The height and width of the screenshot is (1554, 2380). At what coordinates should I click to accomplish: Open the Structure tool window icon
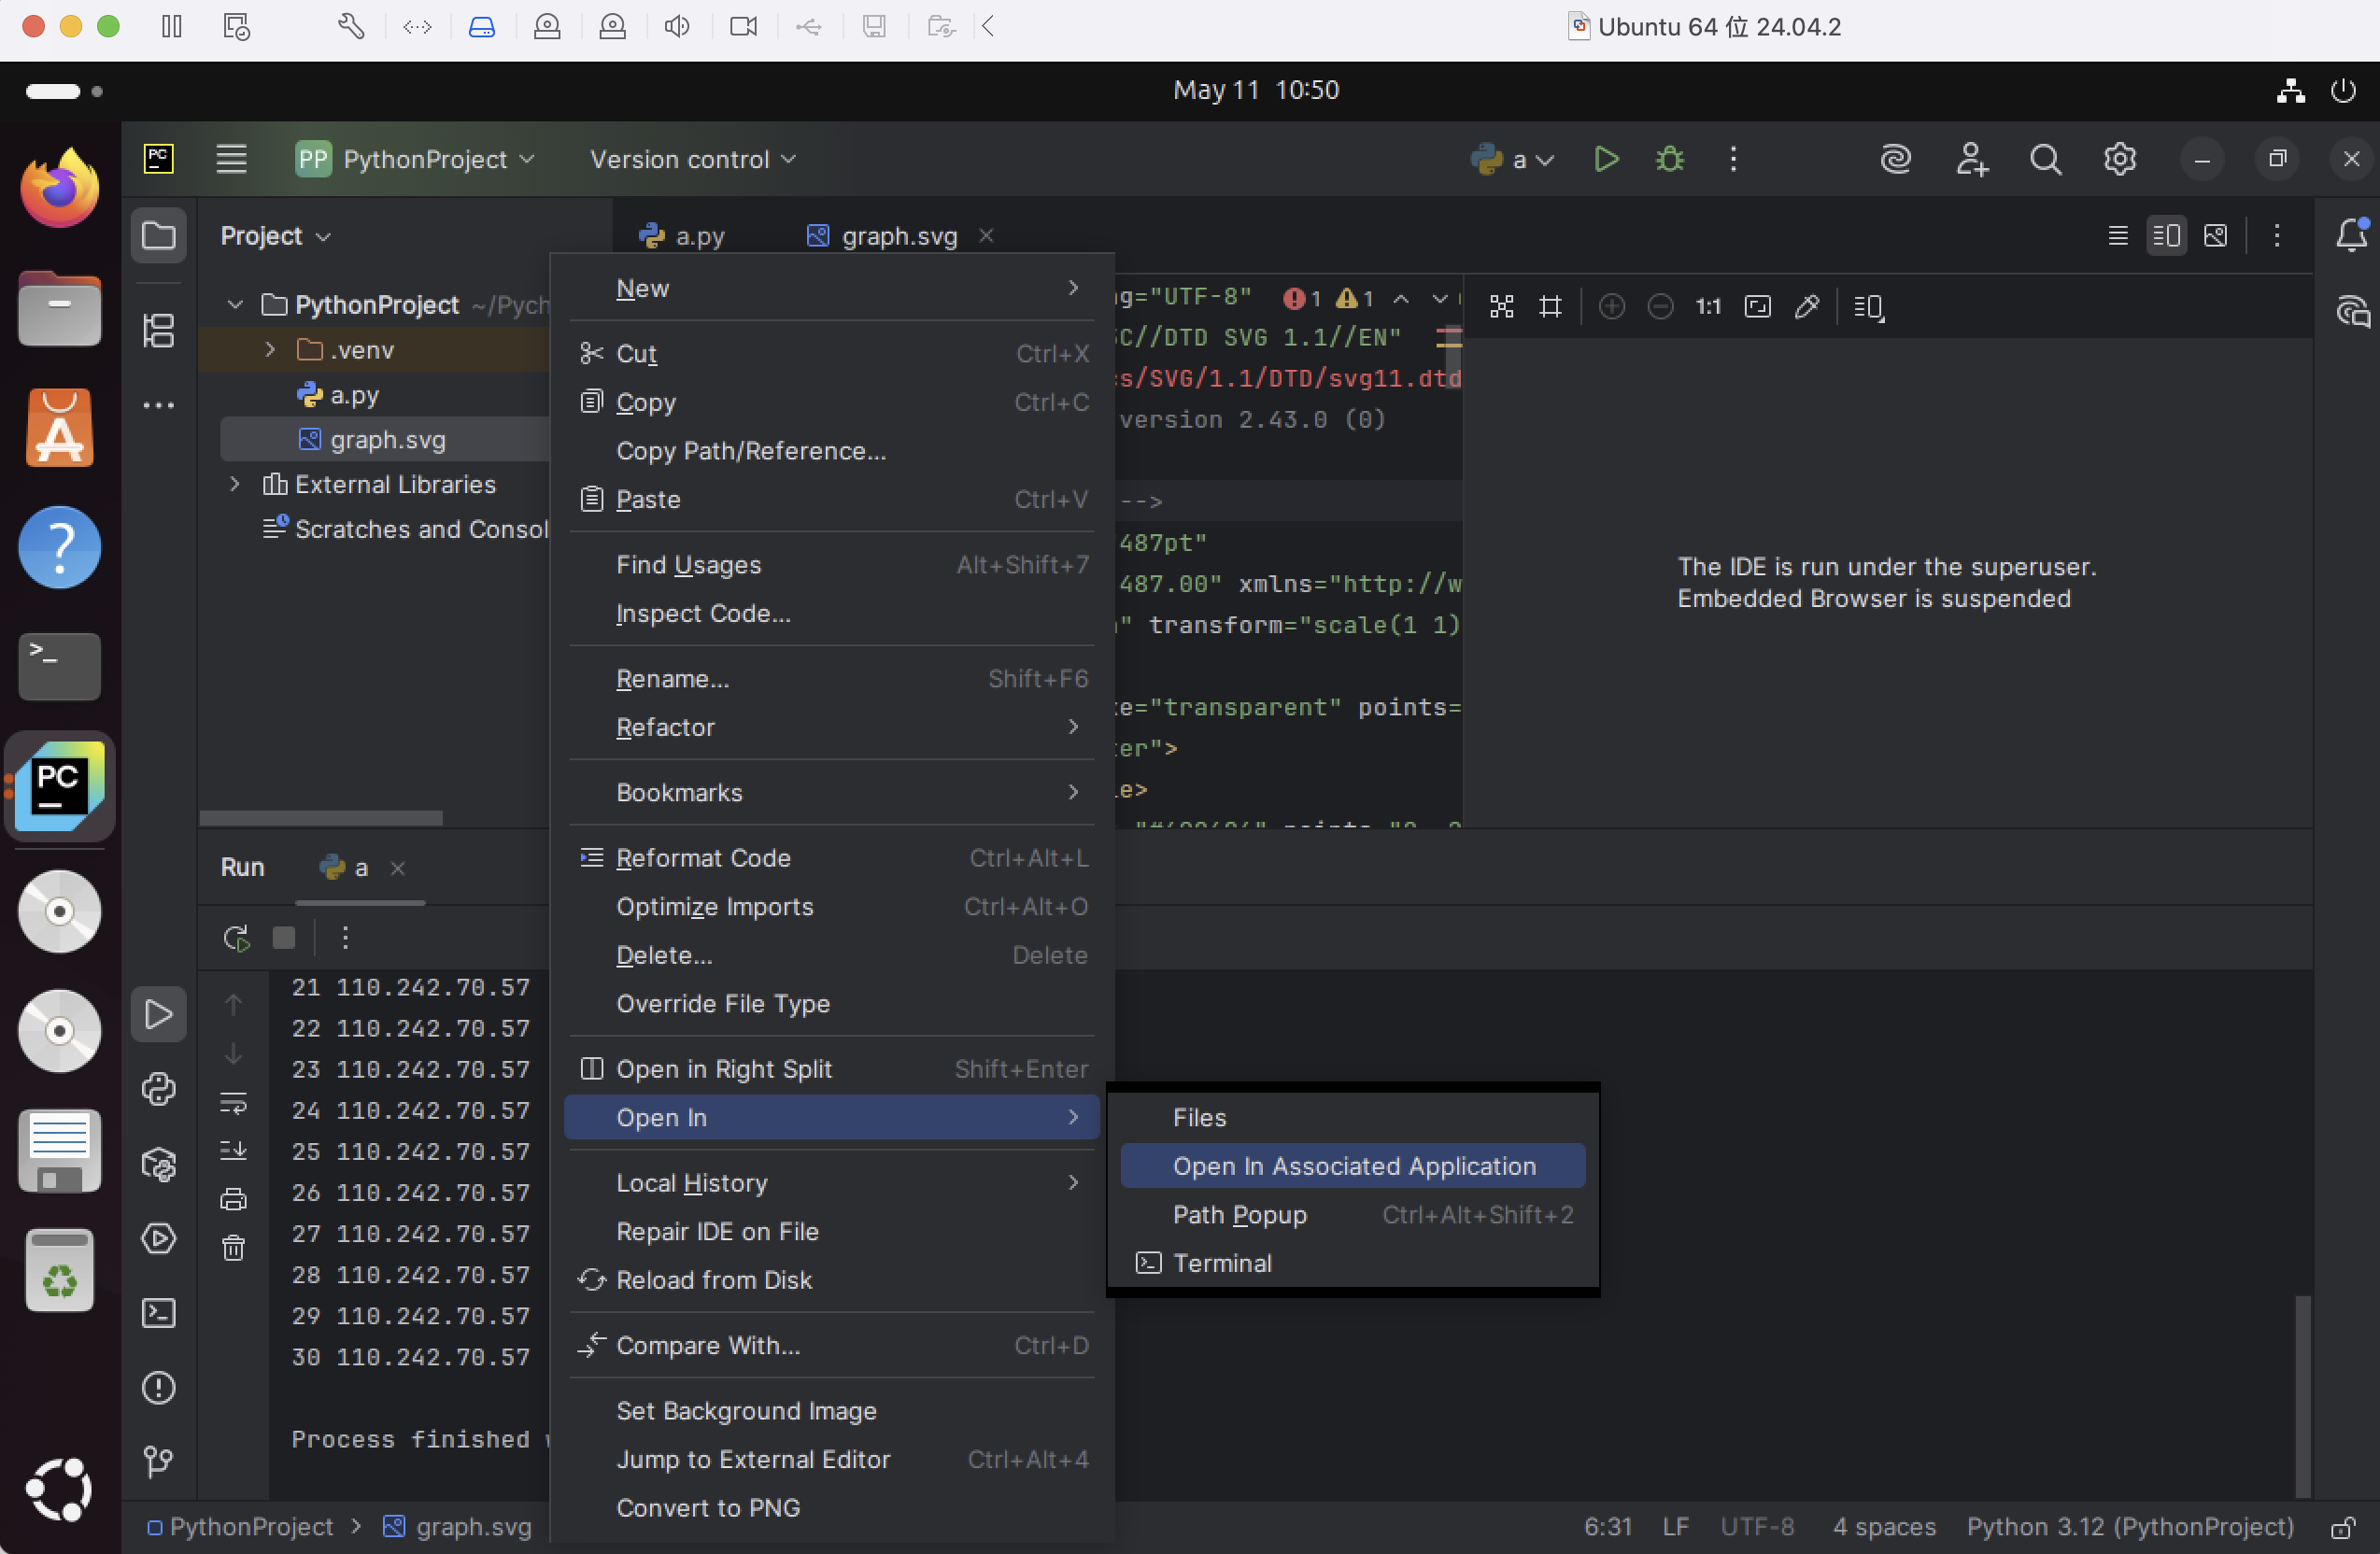click(x=158, y=330)
